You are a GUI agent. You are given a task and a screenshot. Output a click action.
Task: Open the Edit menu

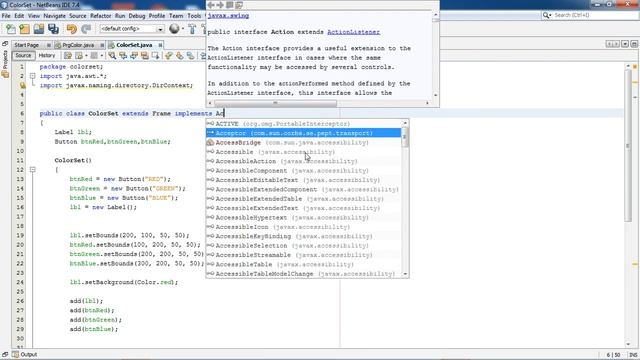click(19, 16)
